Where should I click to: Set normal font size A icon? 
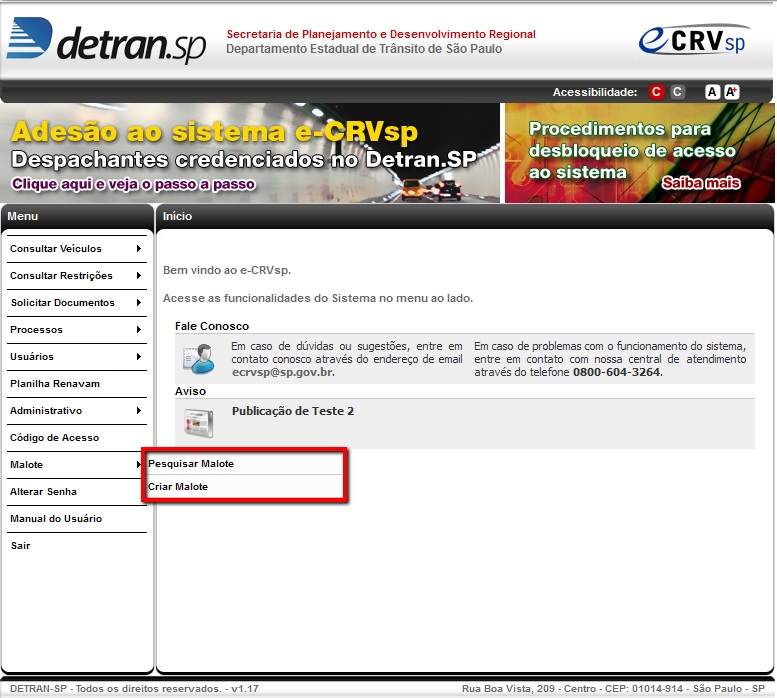[712, 92]
